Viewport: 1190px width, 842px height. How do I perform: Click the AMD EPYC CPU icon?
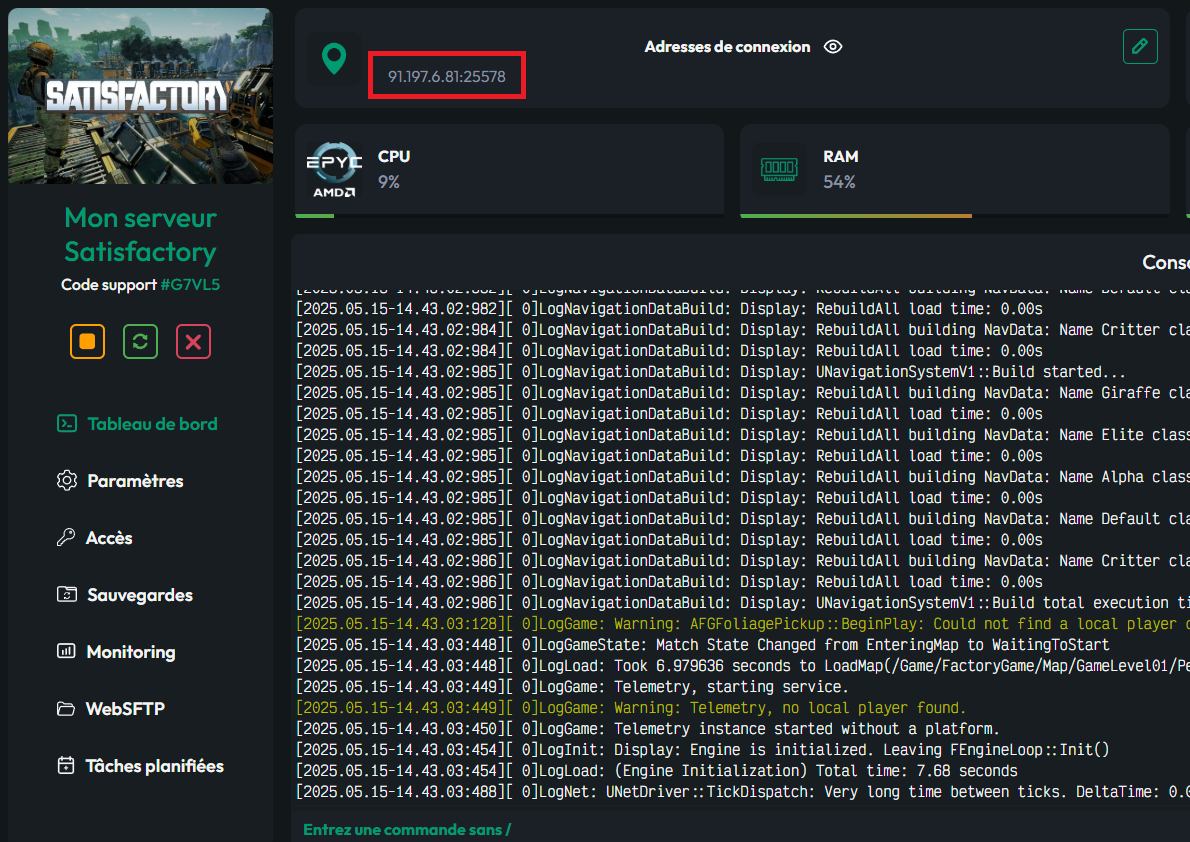pyautogui.click(x=334, y=170)
